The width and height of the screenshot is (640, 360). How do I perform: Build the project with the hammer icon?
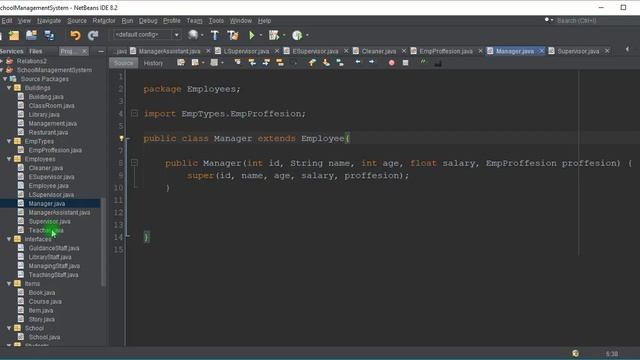pyautogui.click(x=215, y=36)
